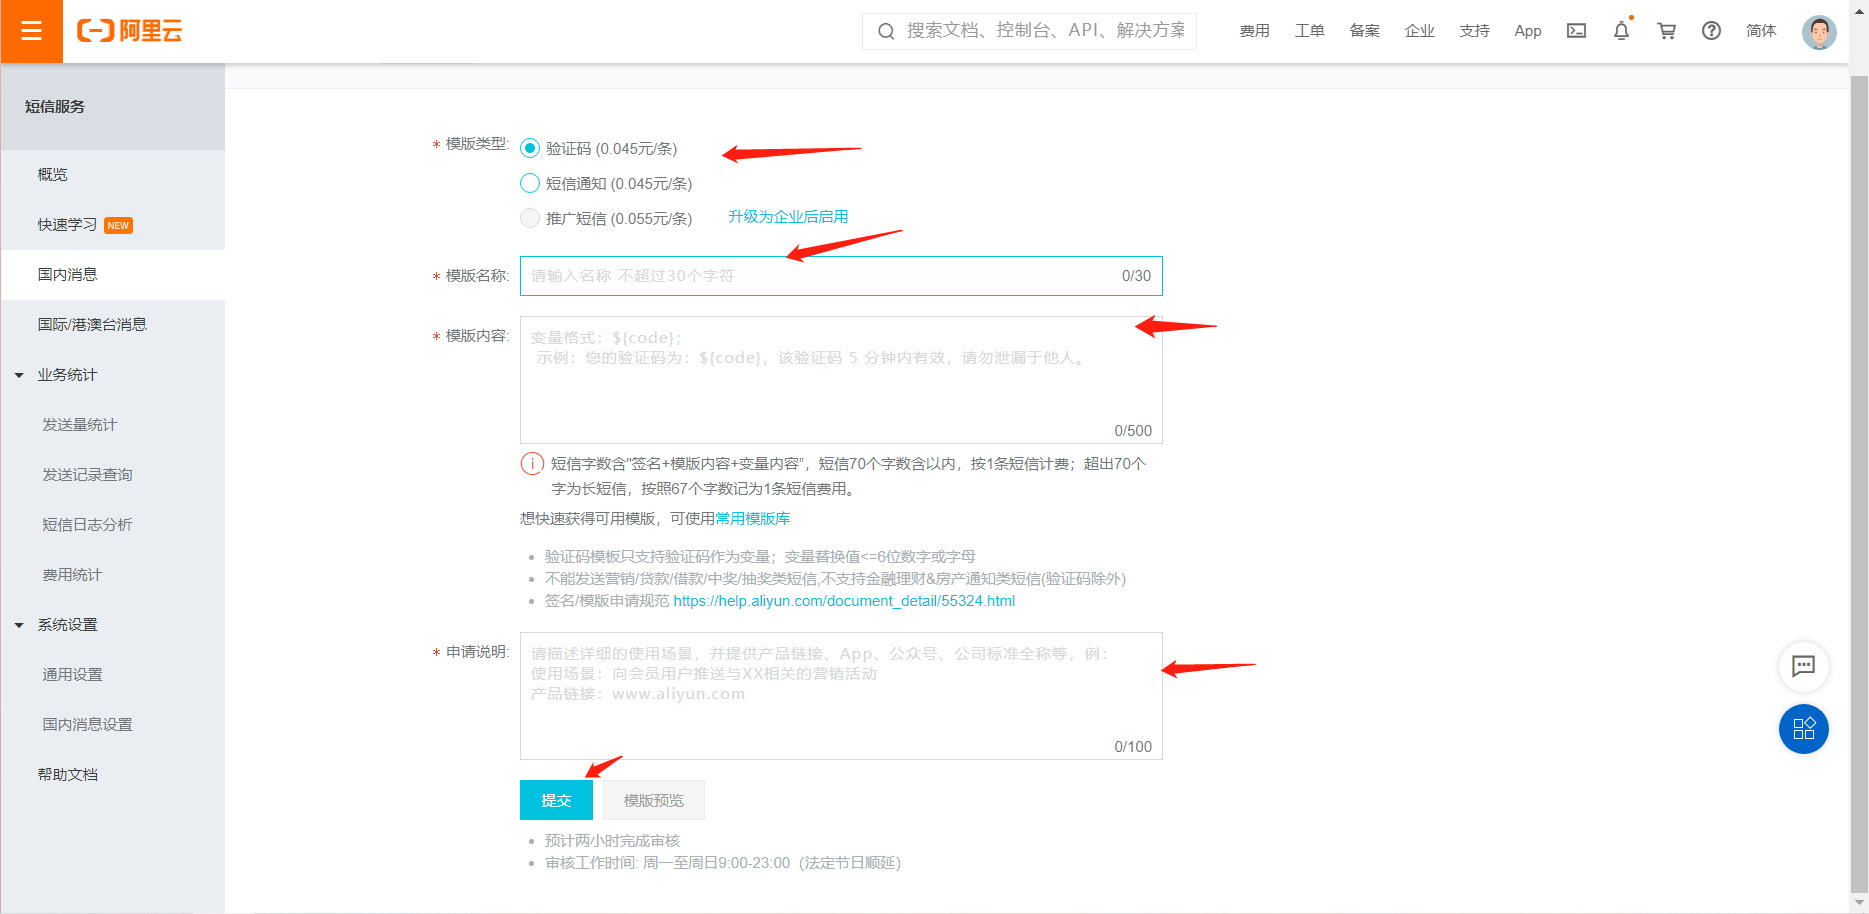Open the 费用 top menu
The width and height of the screenshot is (1869, 914).
click(x=1254, y=31)
